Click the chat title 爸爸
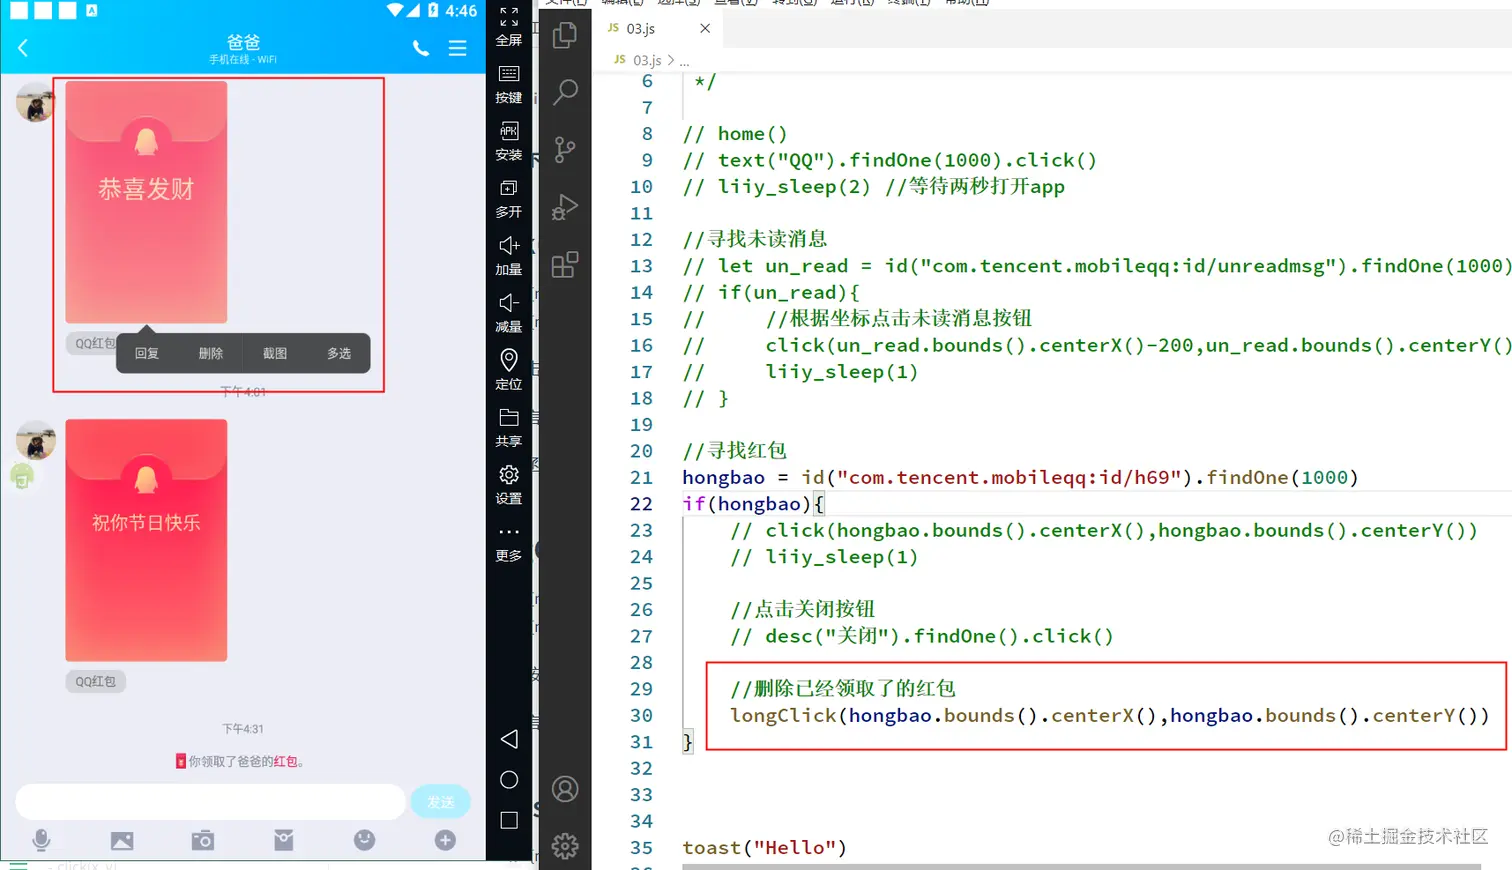This screenshot has width=1512, height=870. pos(243,42)
